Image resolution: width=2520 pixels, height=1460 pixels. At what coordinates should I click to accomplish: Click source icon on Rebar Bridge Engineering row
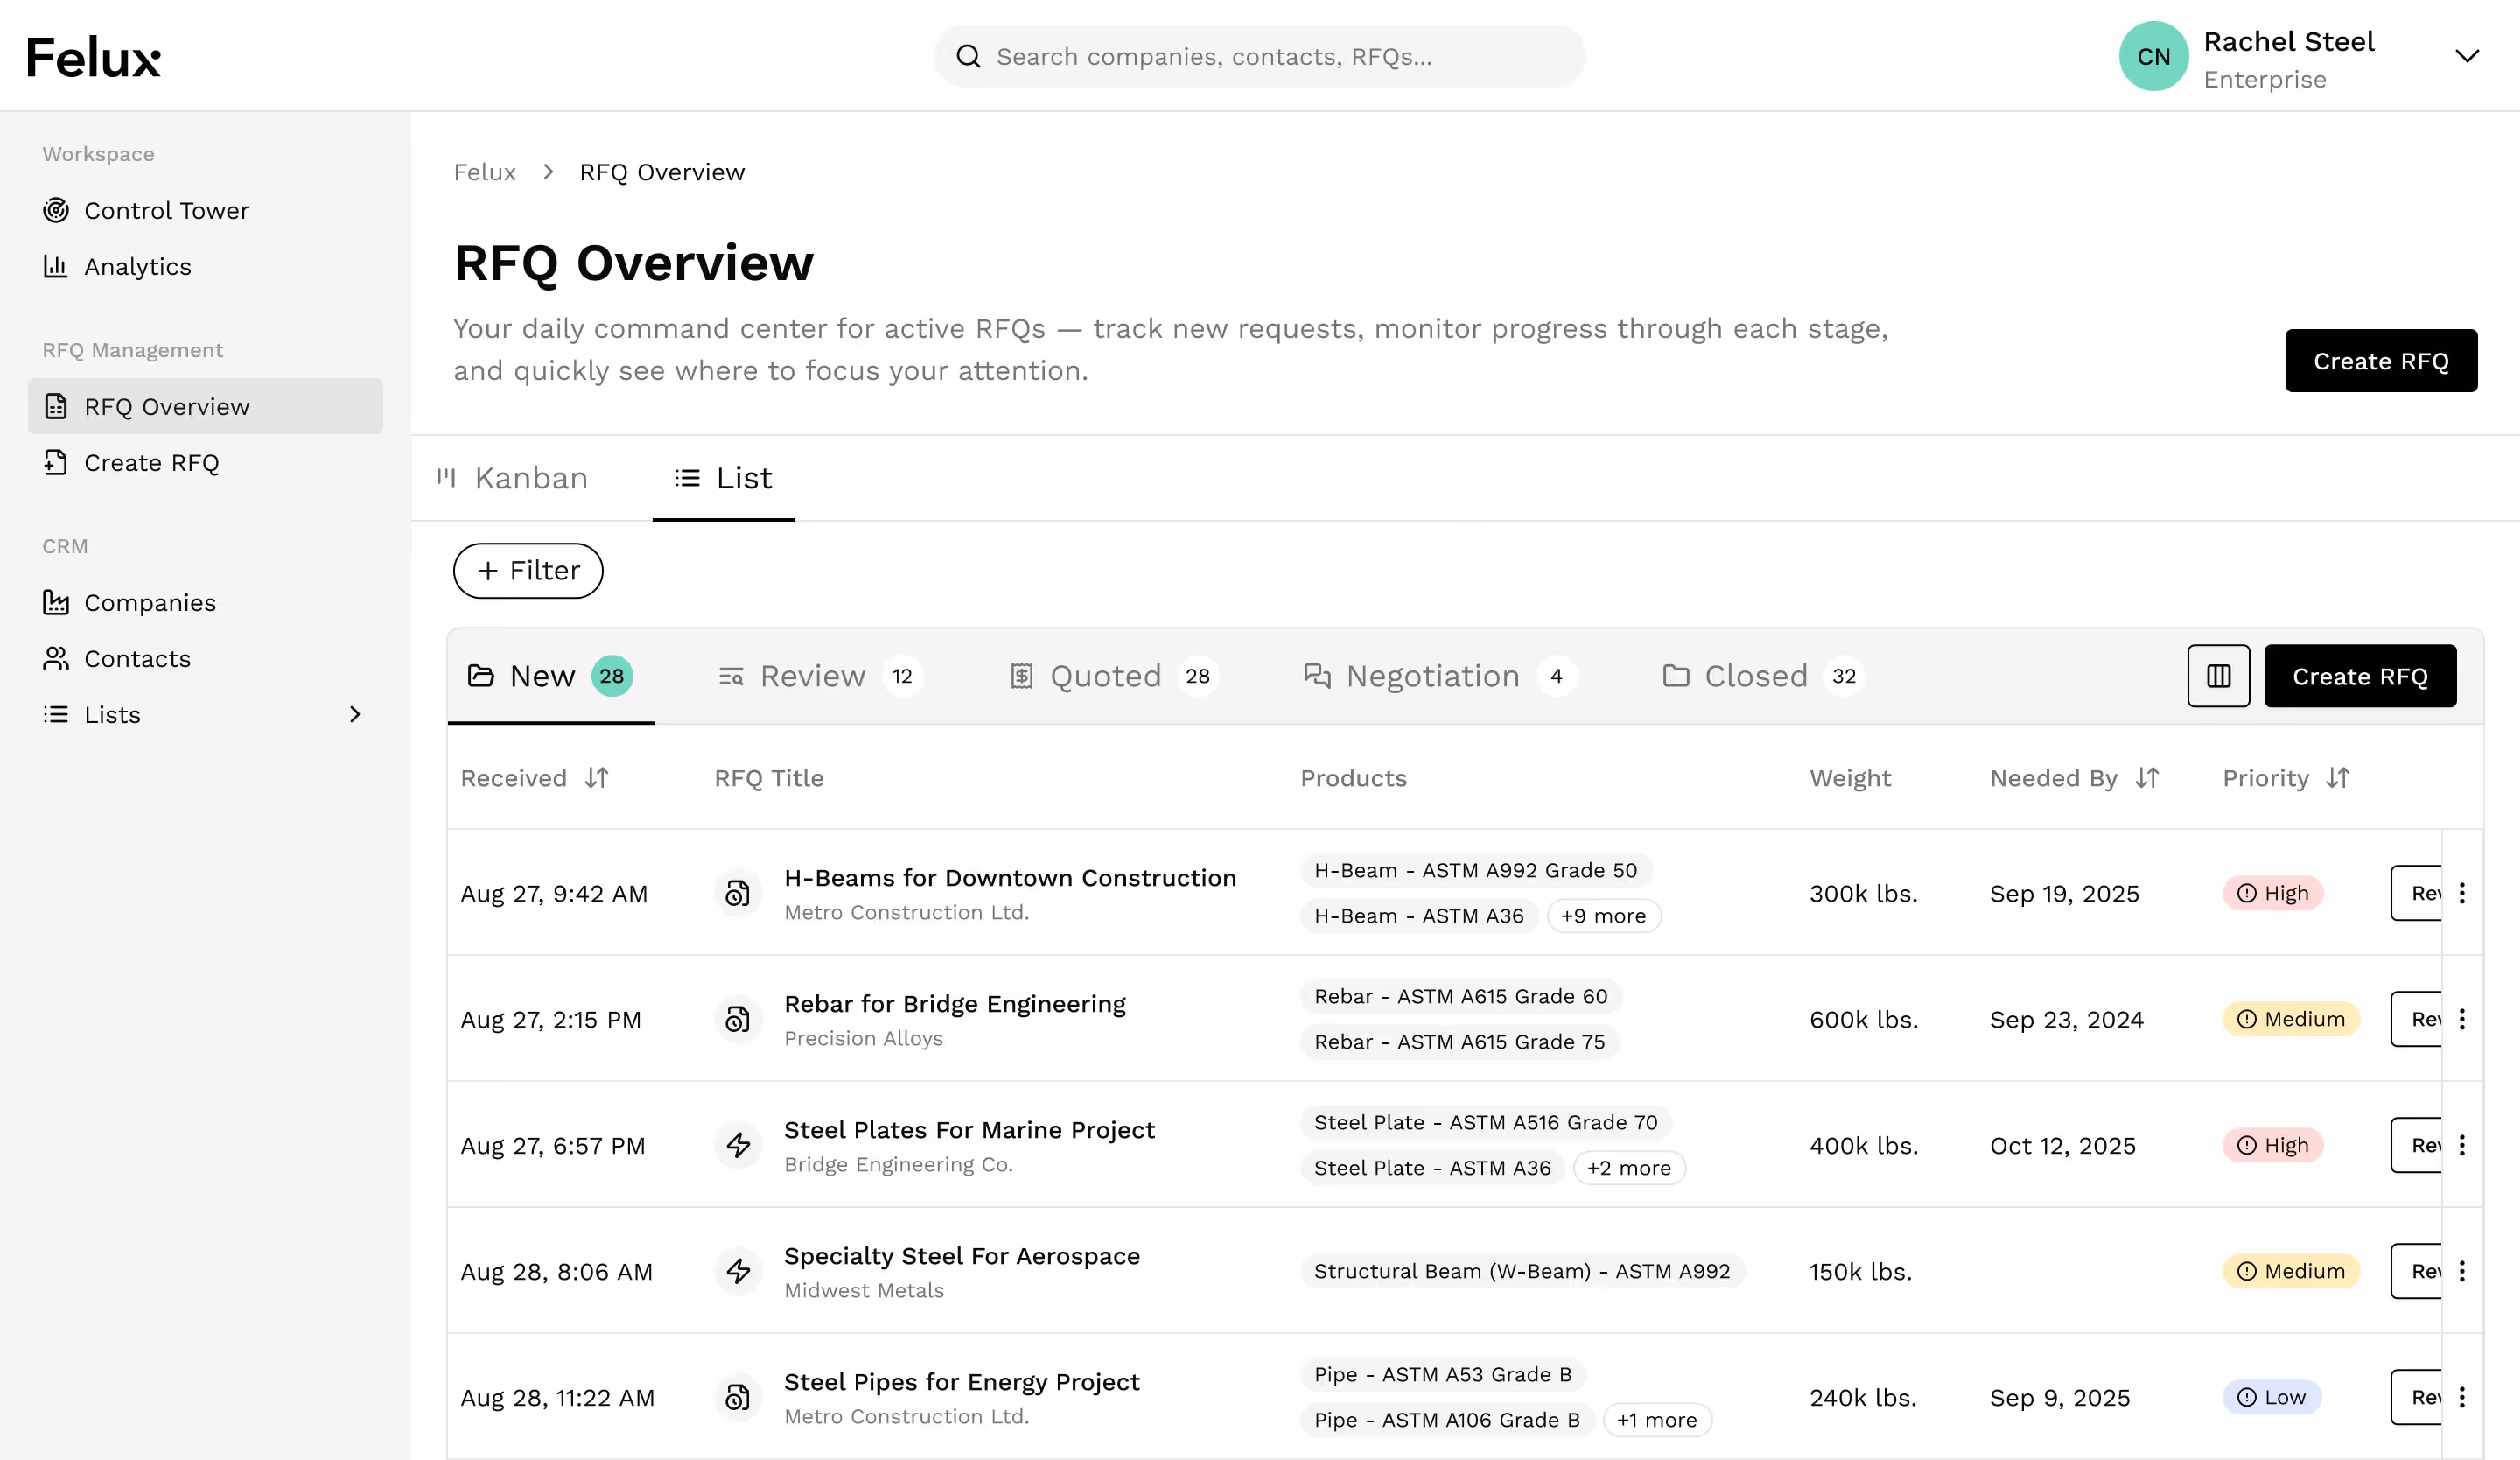pyautogui.click(x=738, y=1019)
